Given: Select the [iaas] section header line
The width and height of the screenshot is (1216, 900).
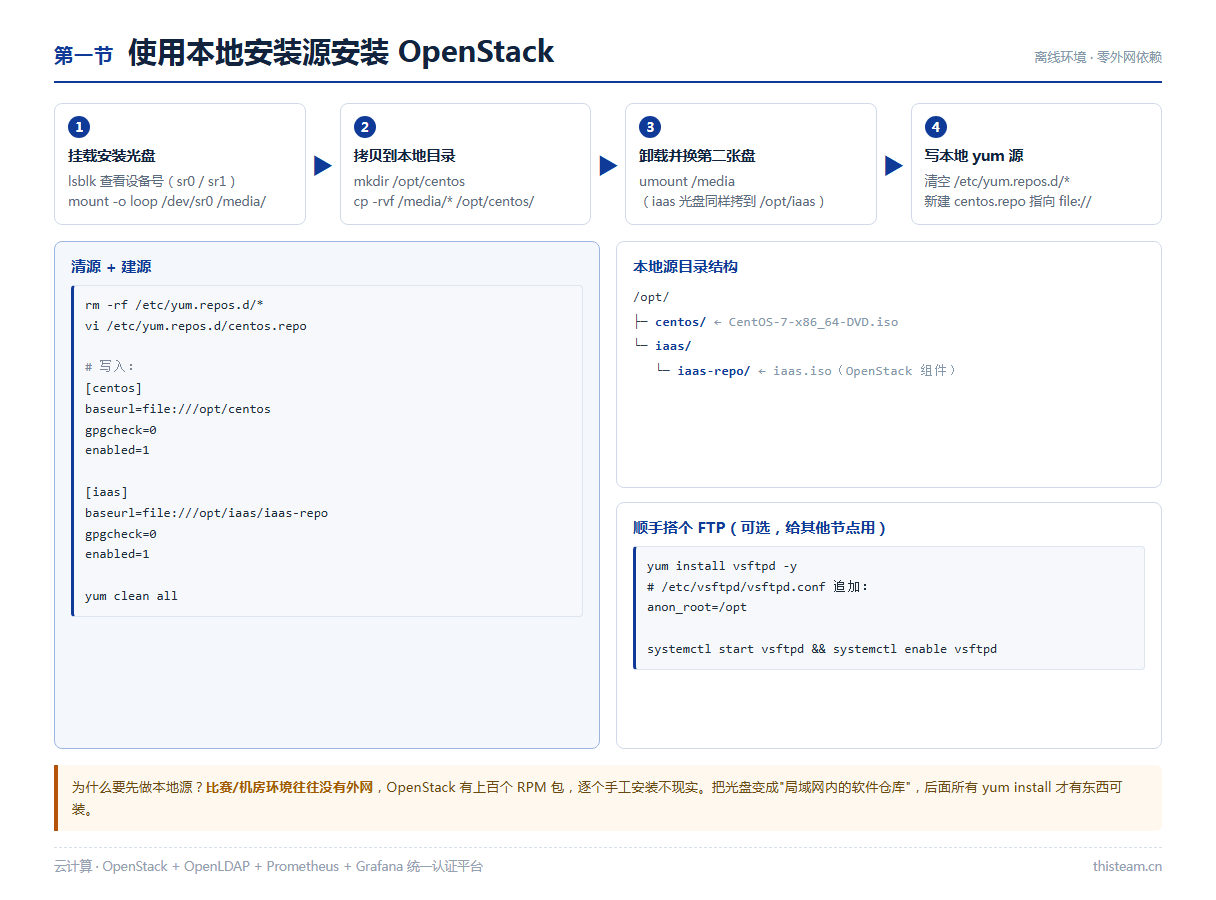Looking at the screenshot, I should click(x=107, y=492).
